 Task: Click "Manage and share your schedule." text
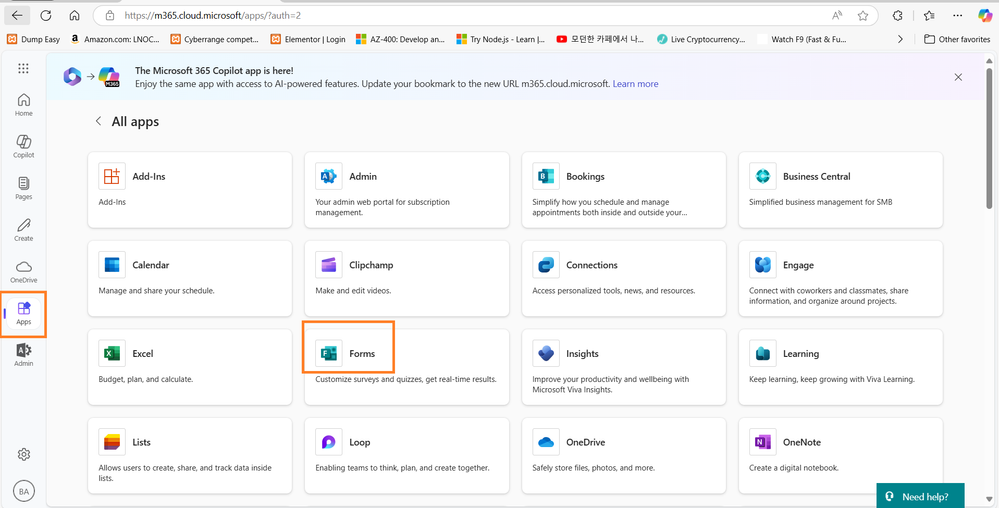157,290
